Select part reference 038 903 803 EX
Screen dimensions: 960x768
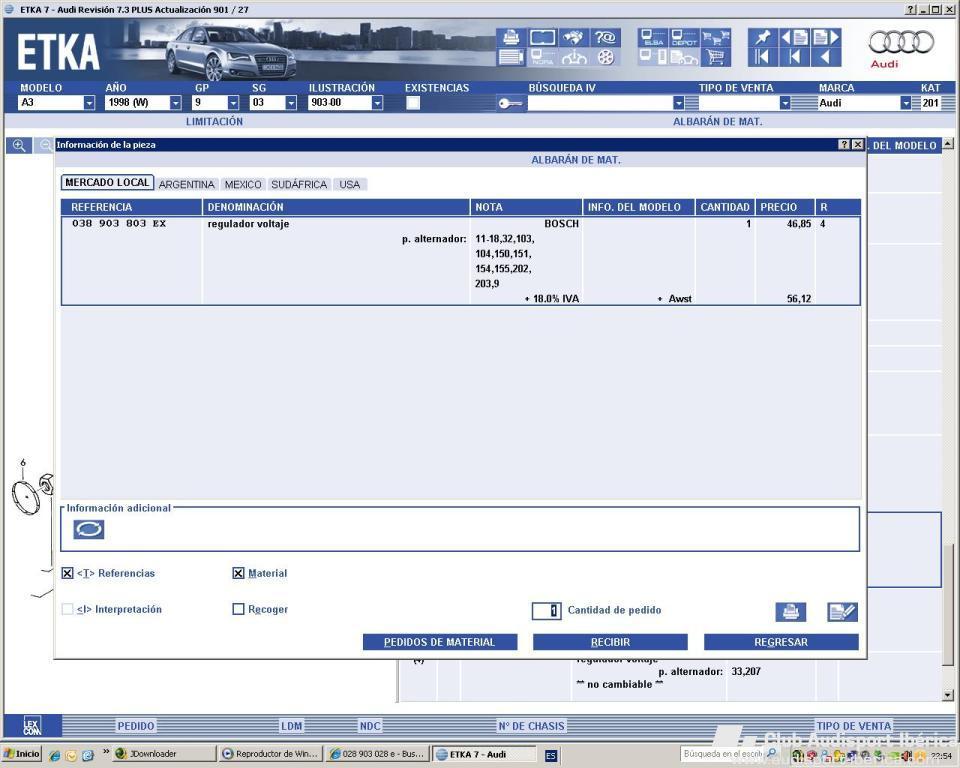[119, 224]
